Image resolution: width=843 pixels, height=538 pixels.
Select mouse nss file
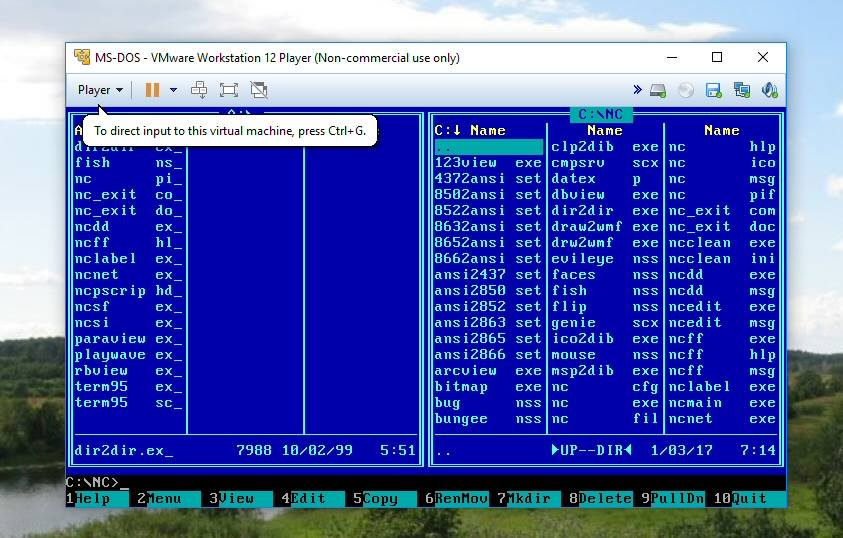pos(605,355)
